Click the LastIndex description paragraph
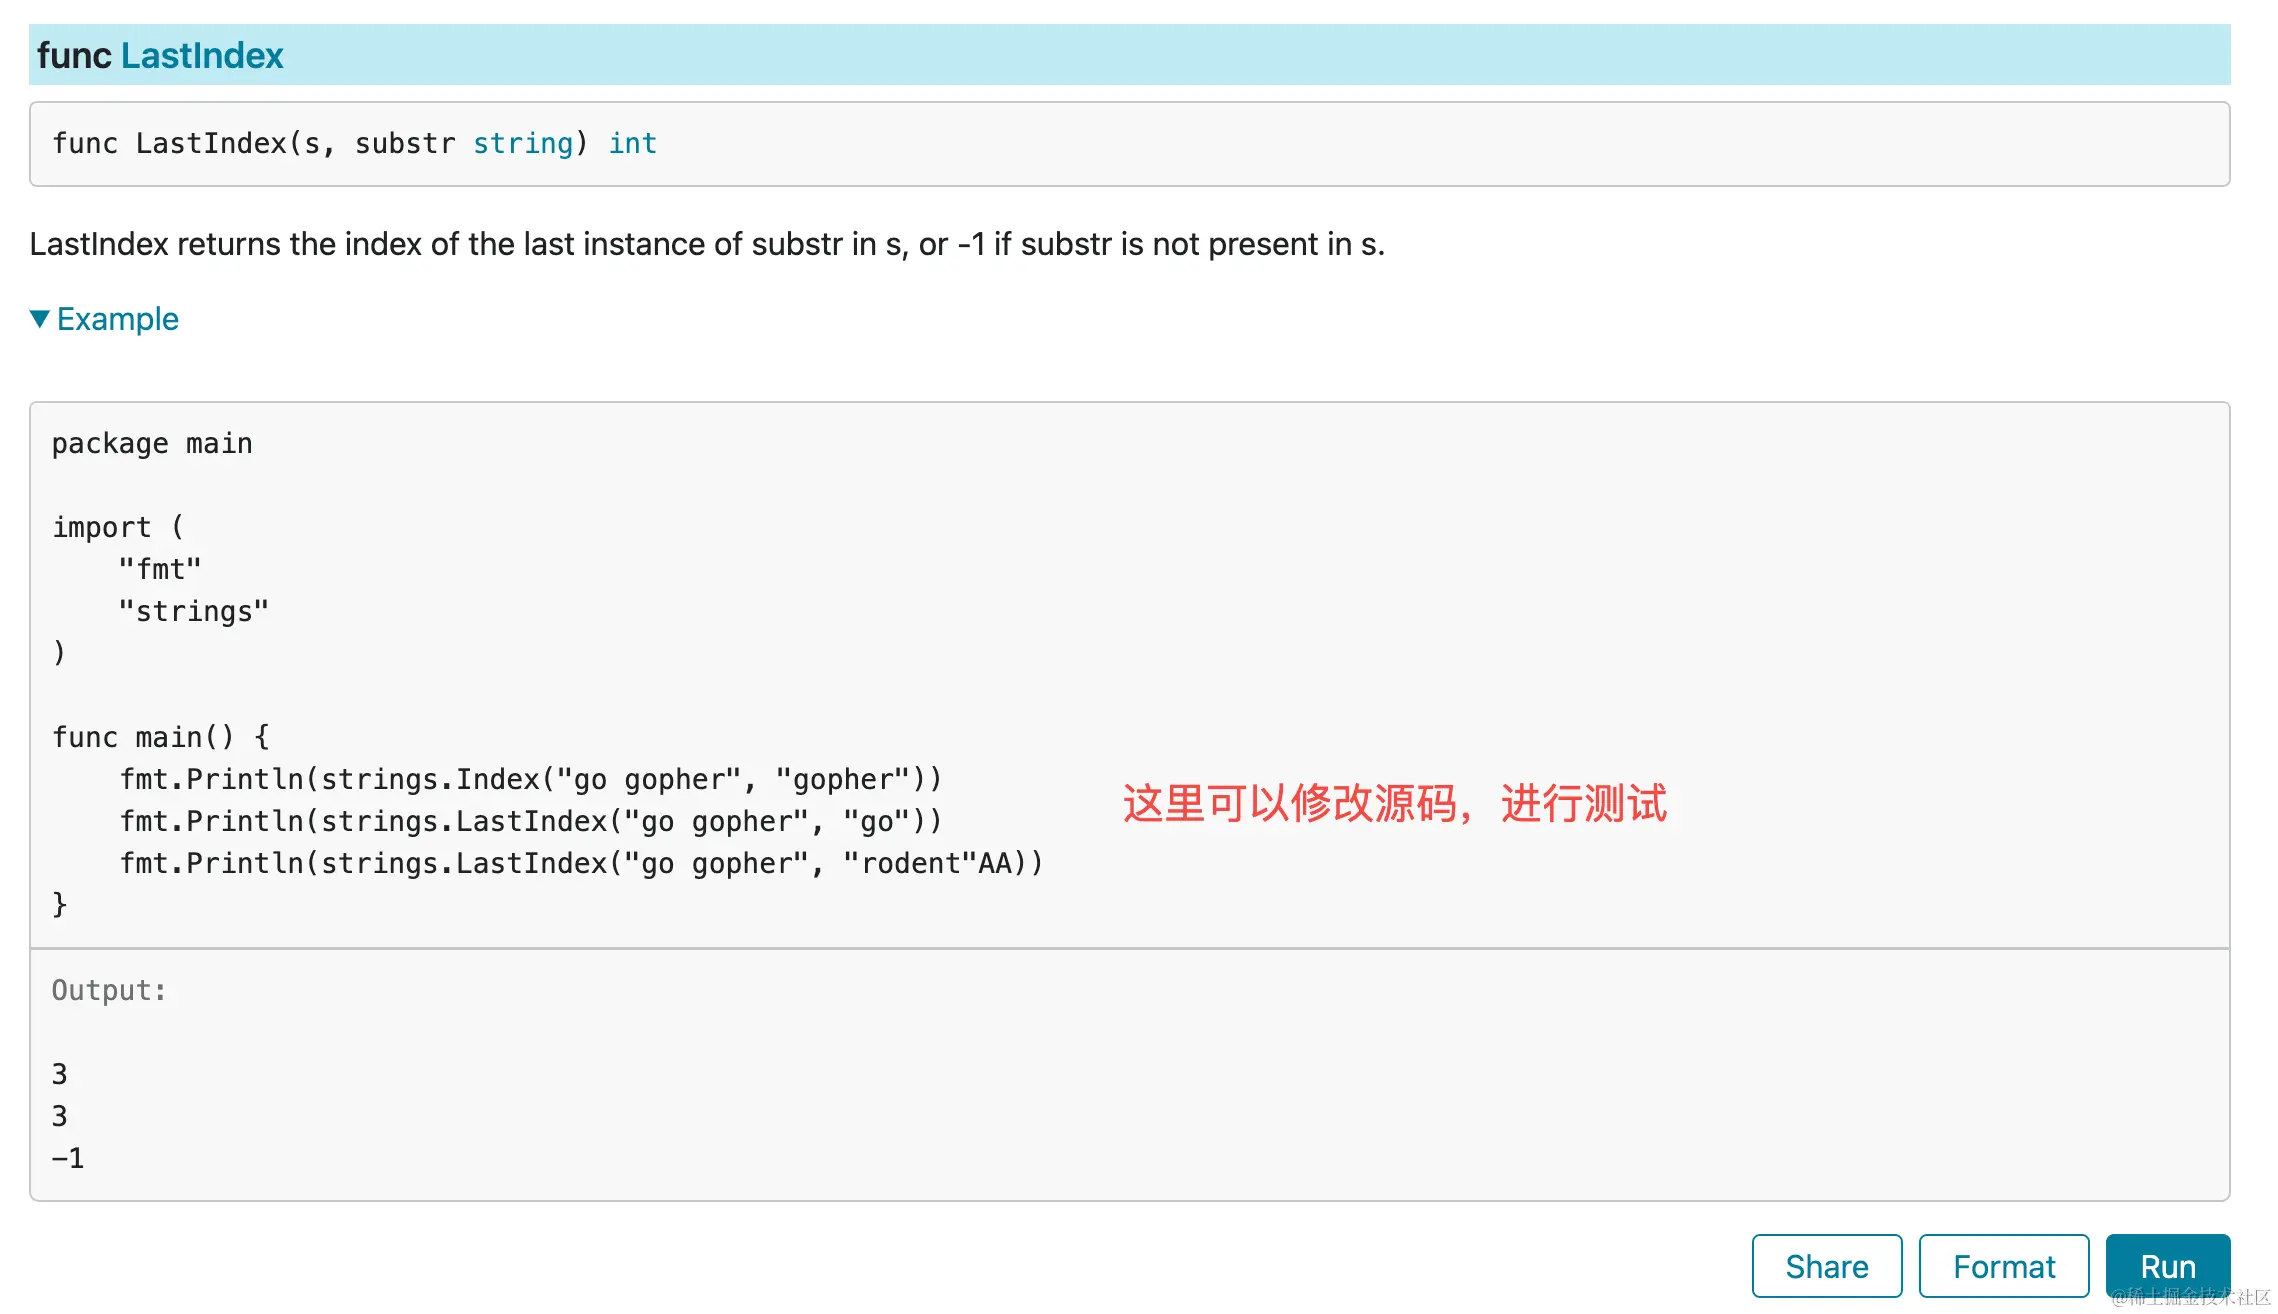 pyautogui.click(x=706, y=244)
